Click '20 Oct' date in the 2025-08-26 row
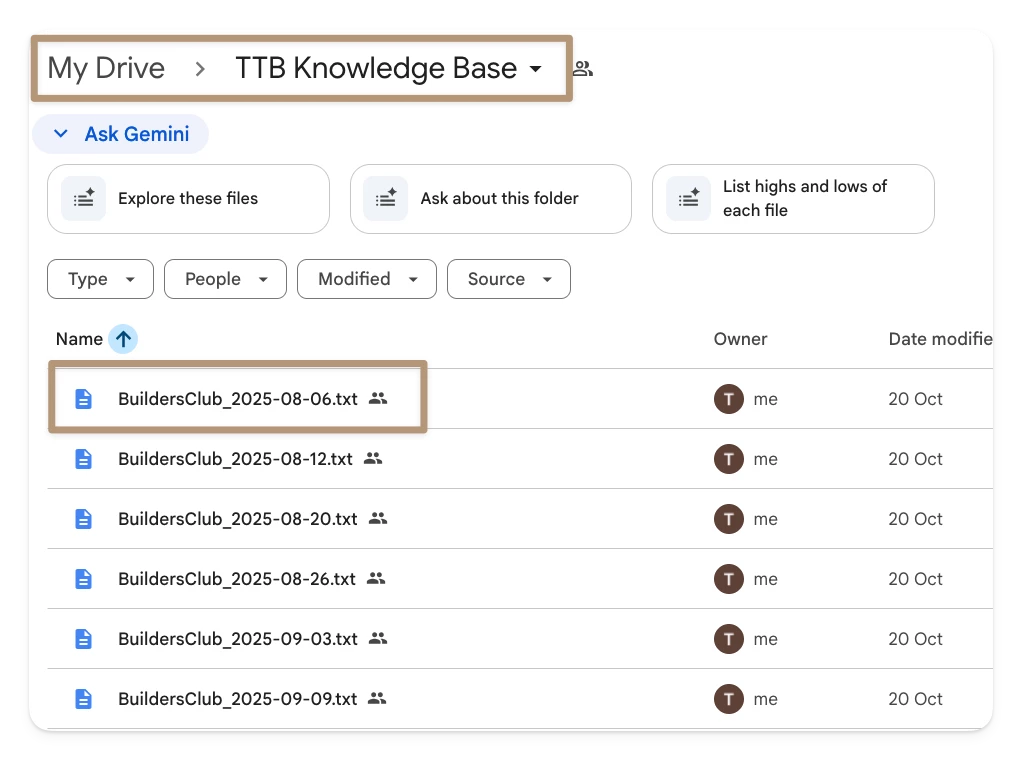1022x760 pixels. (915, 579)
